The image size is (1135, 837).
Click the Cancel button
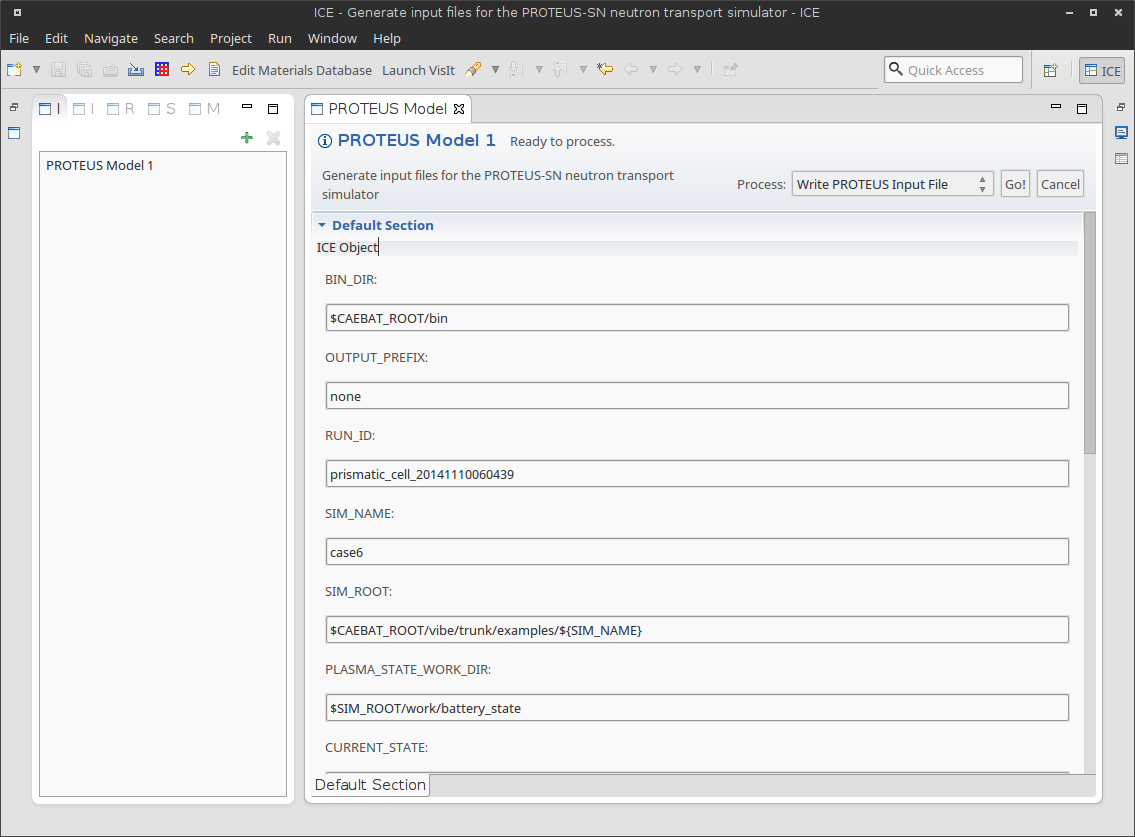(x=1060, y=185)
